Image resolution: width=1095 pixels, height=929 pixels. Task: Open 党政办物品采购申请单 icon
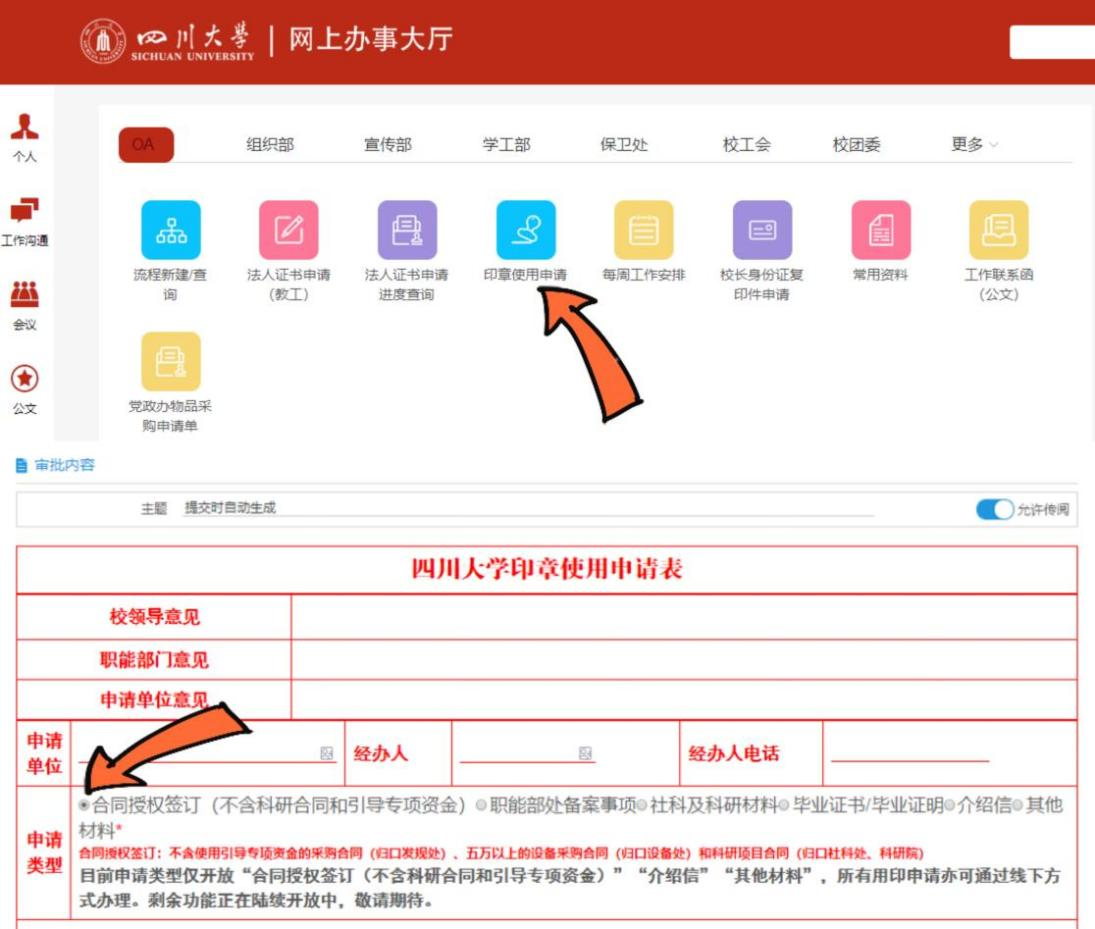(x=170, y=362)
